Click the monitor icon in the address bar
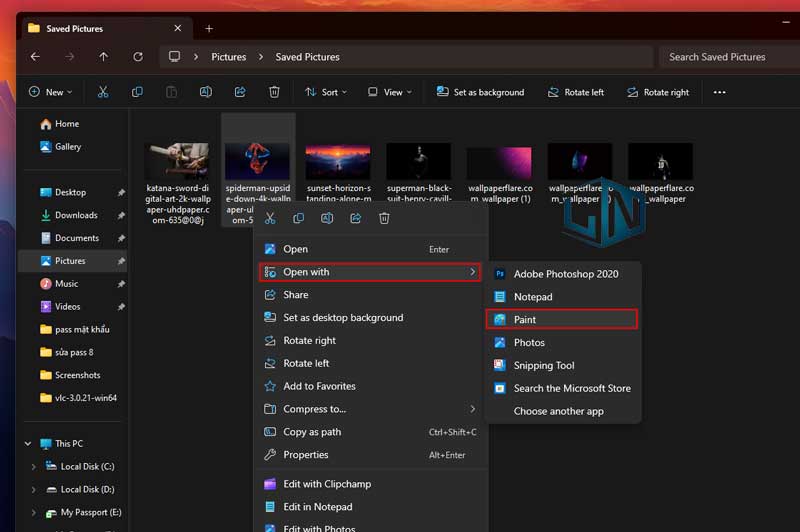 click(174, 57)
